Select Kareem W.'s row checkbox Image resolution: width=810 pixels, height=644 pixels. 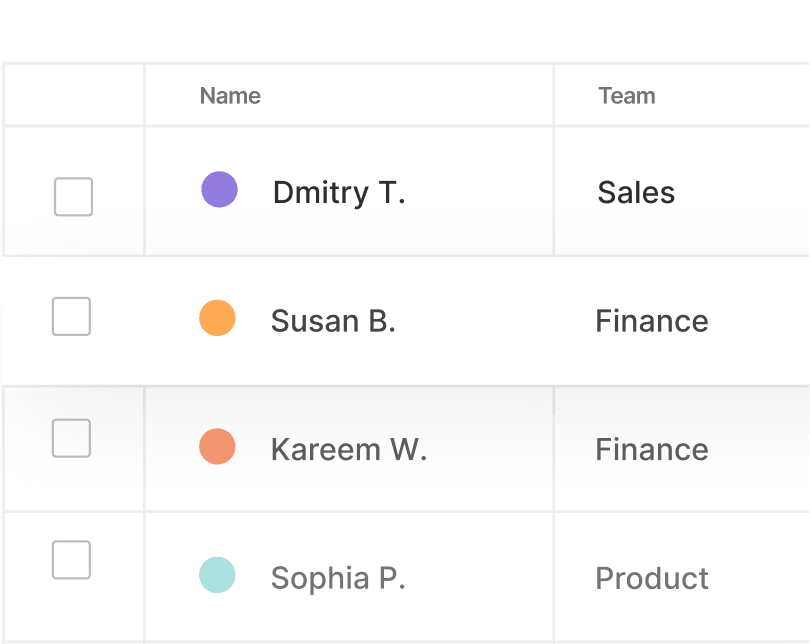coord(71,438)
